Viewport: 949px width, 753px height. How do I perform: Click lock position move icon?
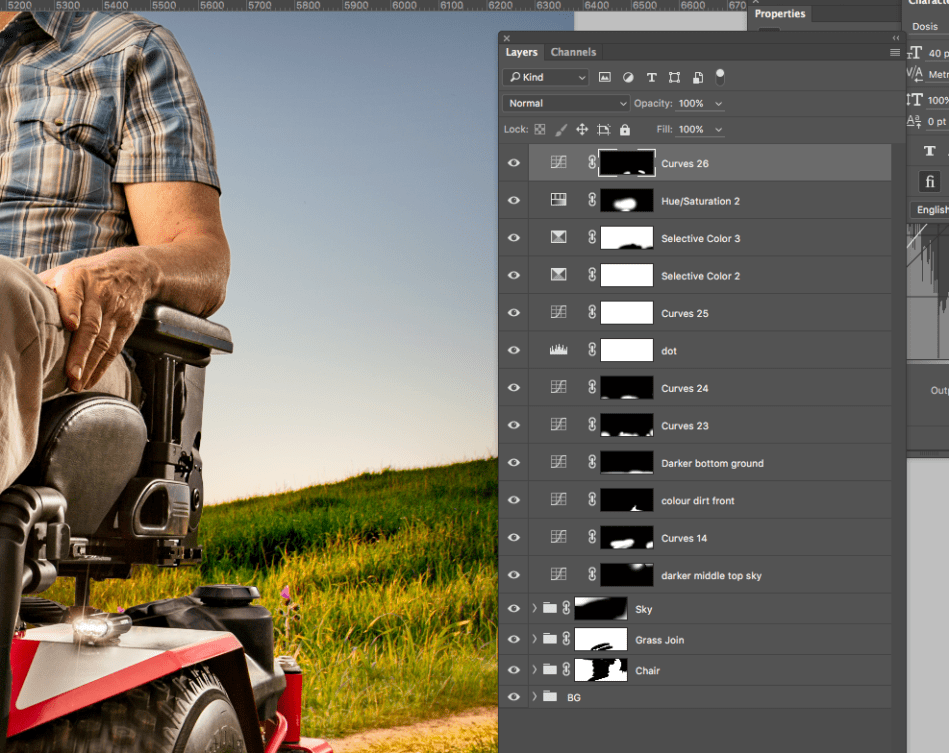582,130
